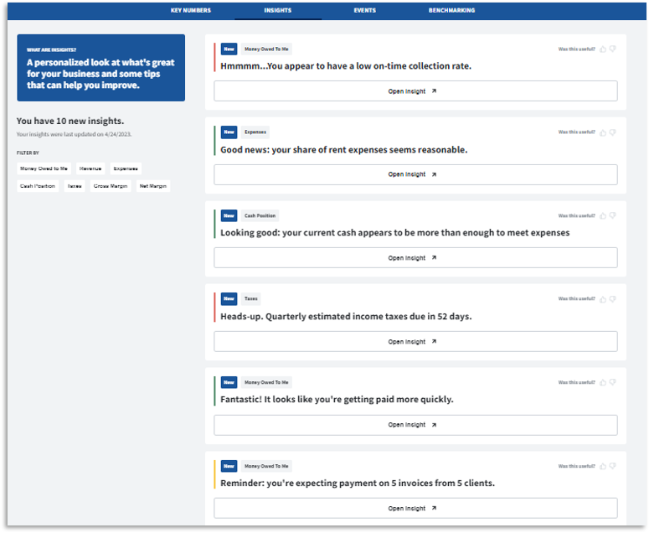Switch to the Key Numbers tab

pos(191,10)
